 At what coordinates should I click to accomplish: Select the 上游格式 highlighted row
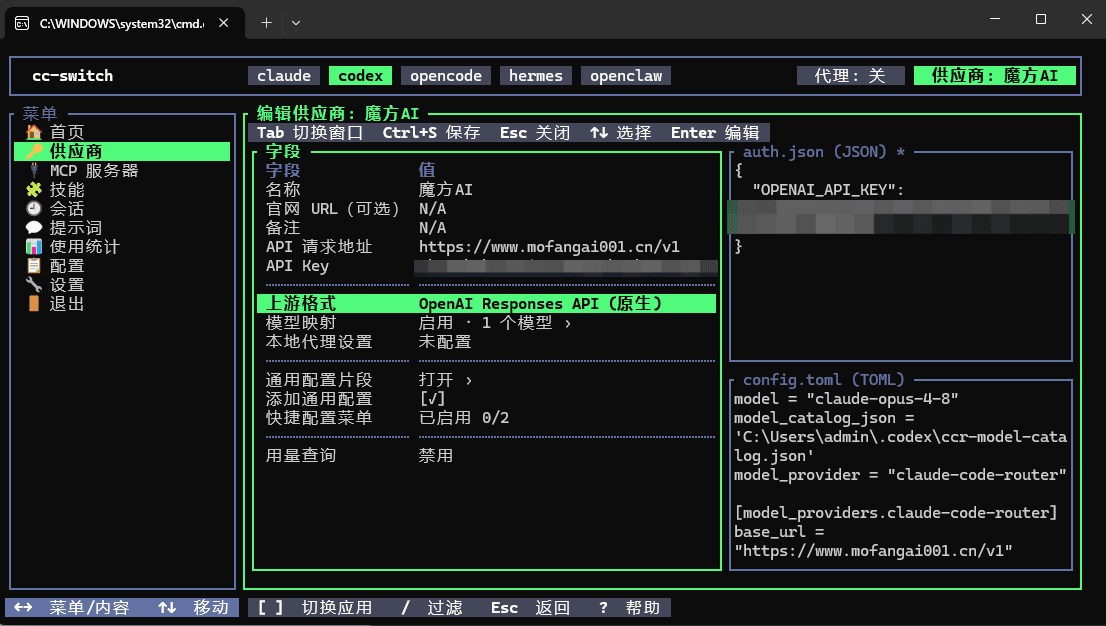[x=487, y=303]
